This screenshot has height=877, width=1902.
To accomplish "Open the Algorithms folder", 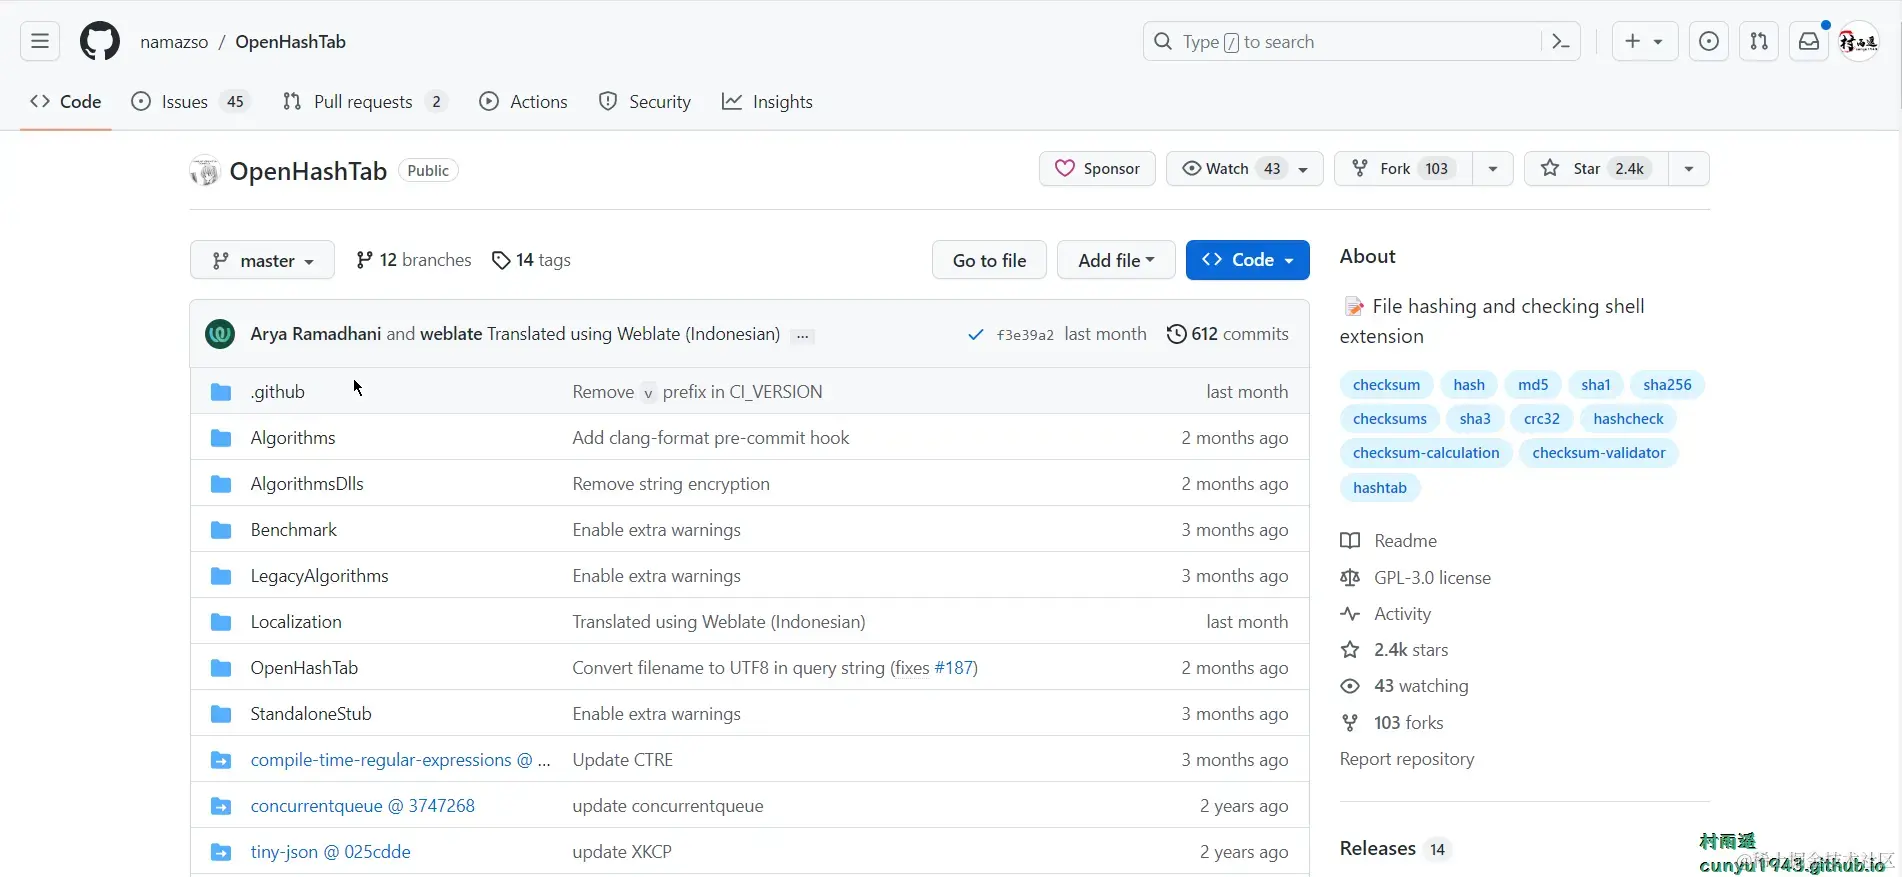I will (293, 438).
